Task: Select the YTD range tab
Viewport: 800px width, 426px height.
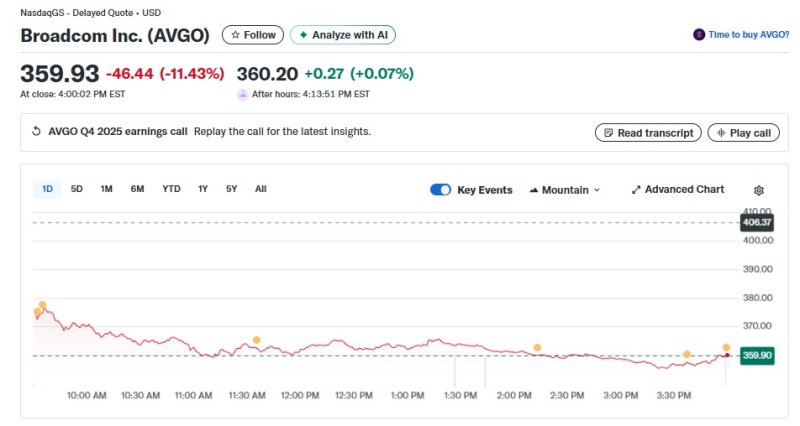Action: (171, 189)
